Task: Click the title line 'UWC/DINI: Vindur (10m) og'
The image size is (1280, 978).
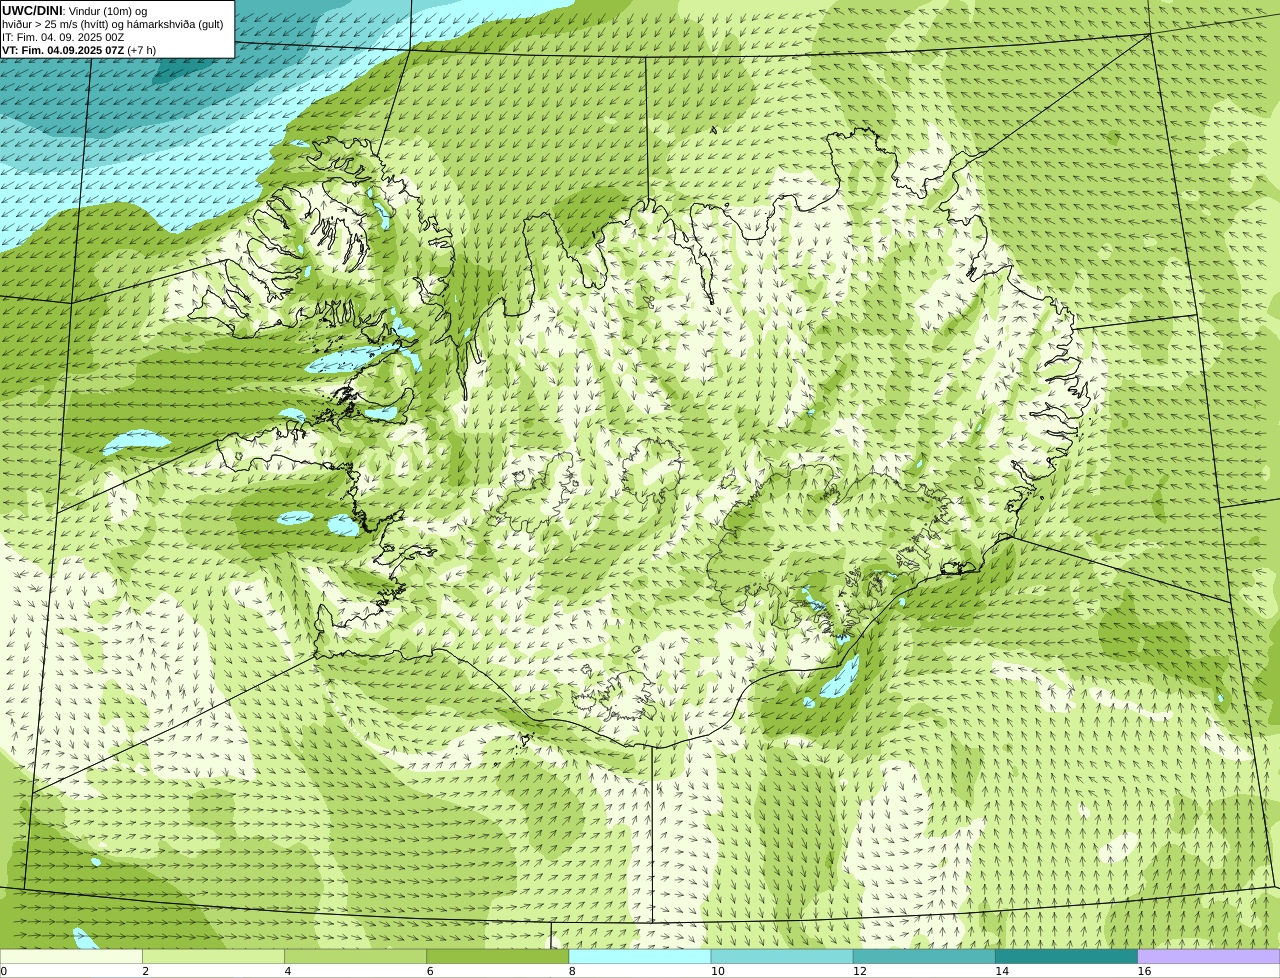Action: [75, 11]
